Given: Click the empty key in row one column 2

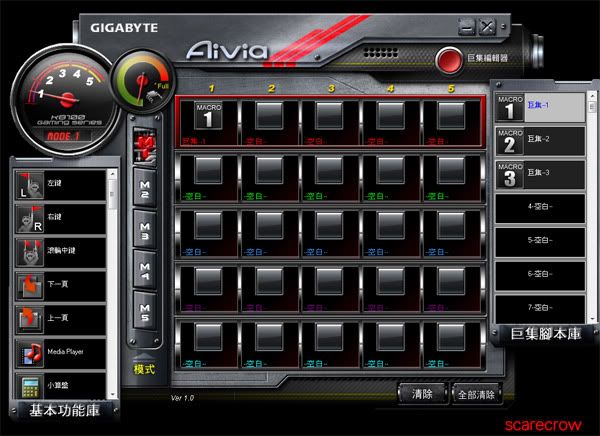Looking at the screenshot, I should point(269,115).
